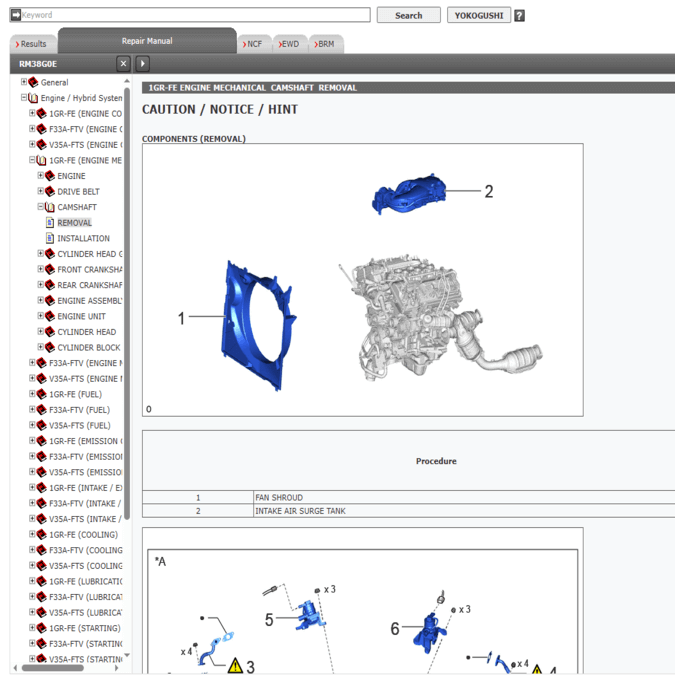
Task: Click the right arrow button next to X
Action: point(143,64)
